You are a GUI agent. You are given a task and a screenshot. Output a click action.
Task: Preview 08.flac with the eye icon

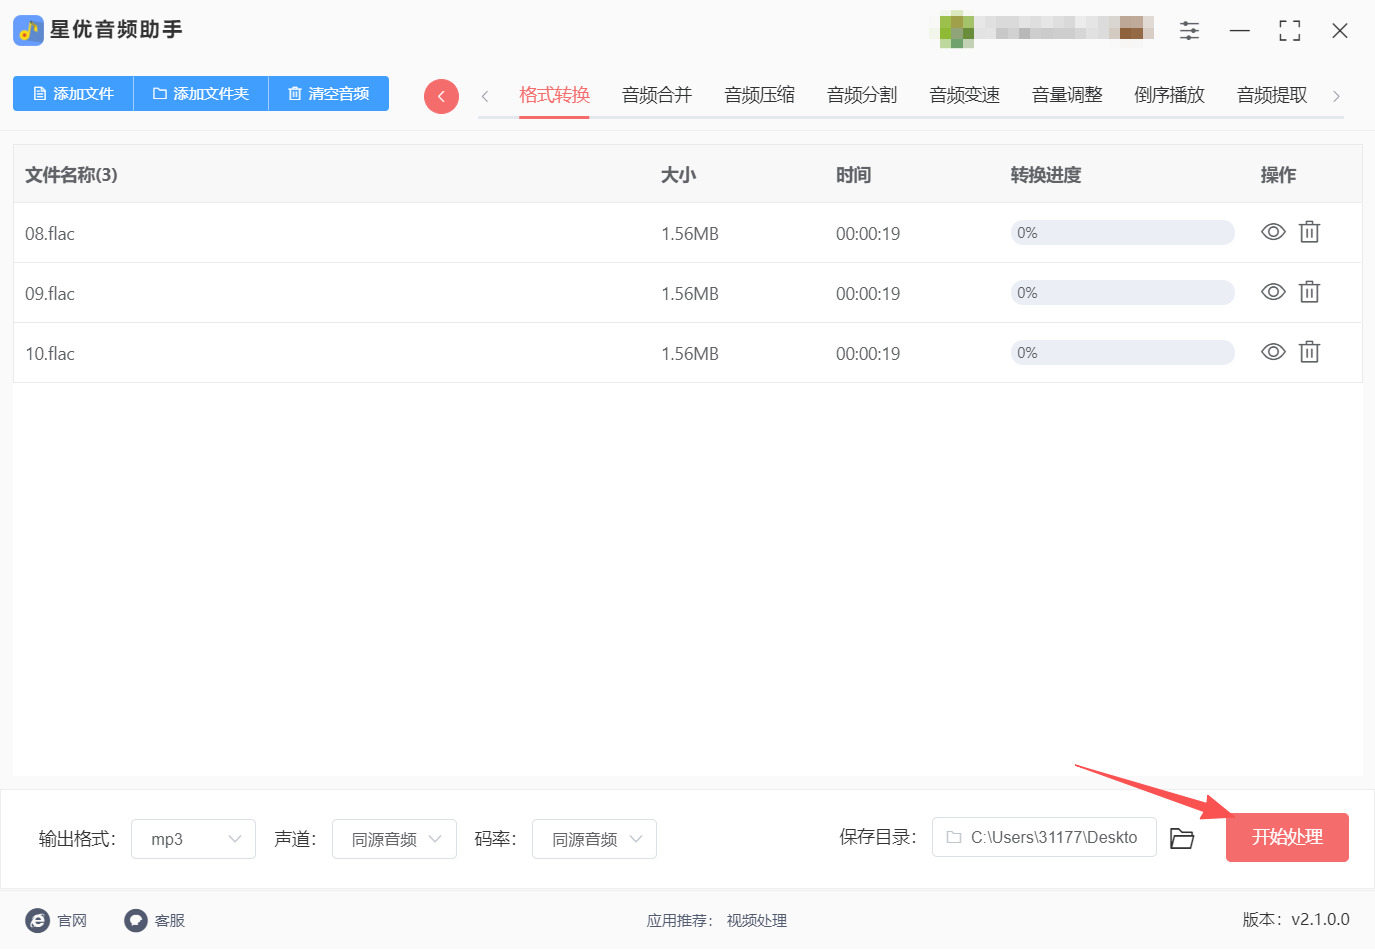point(1273,232)
